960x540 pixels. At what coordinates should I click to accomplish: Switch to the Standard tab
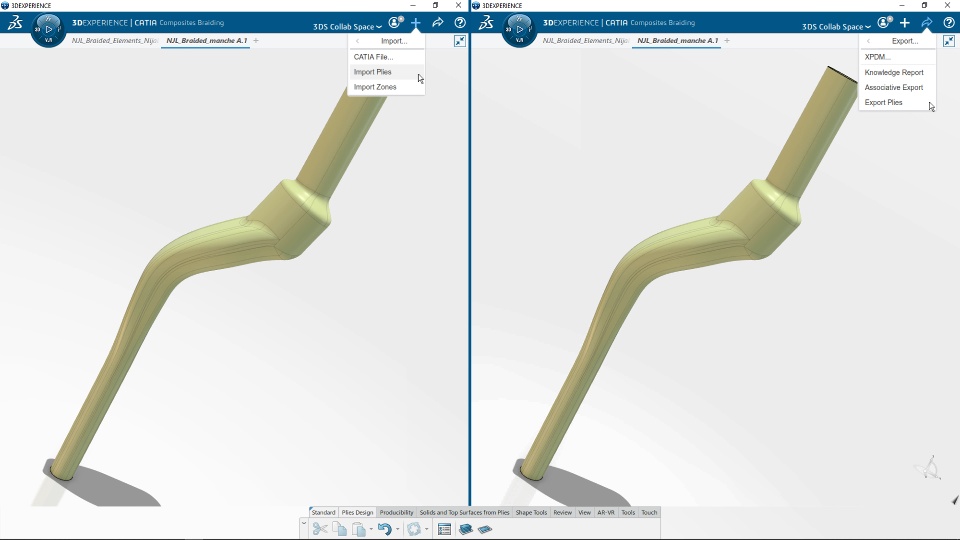click(x=323, y=512)
